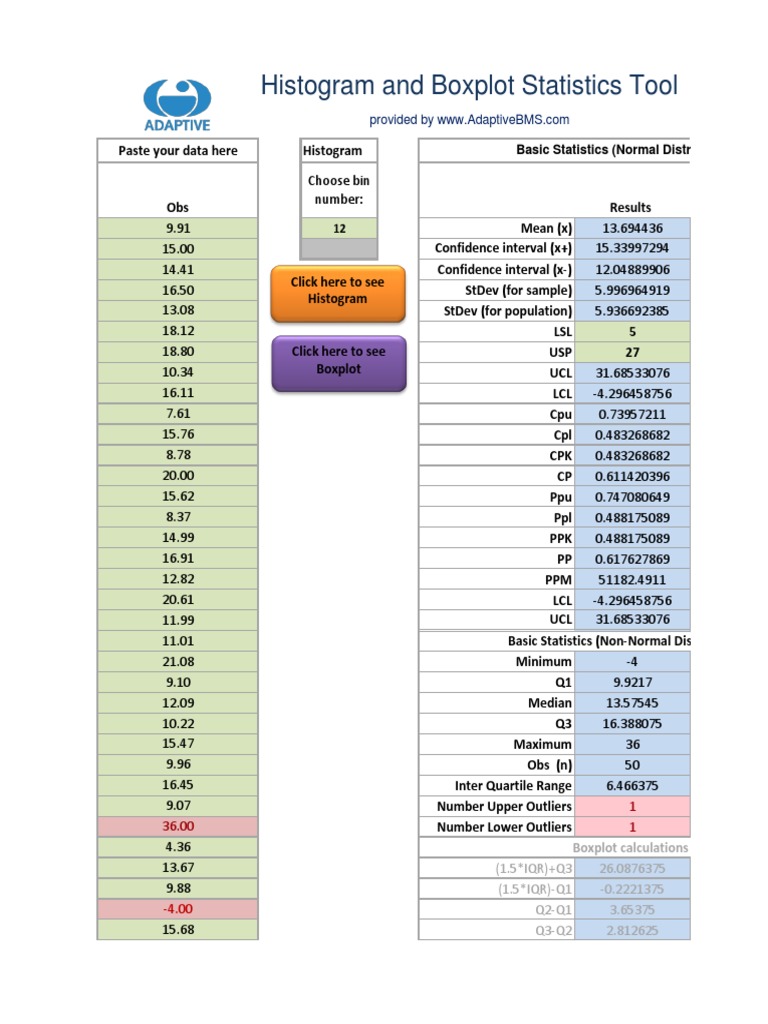Image resolution: width=768 pixels, height=1024 pixels.
Task: Select the Median value 13.57545
Action: (632, 703)
